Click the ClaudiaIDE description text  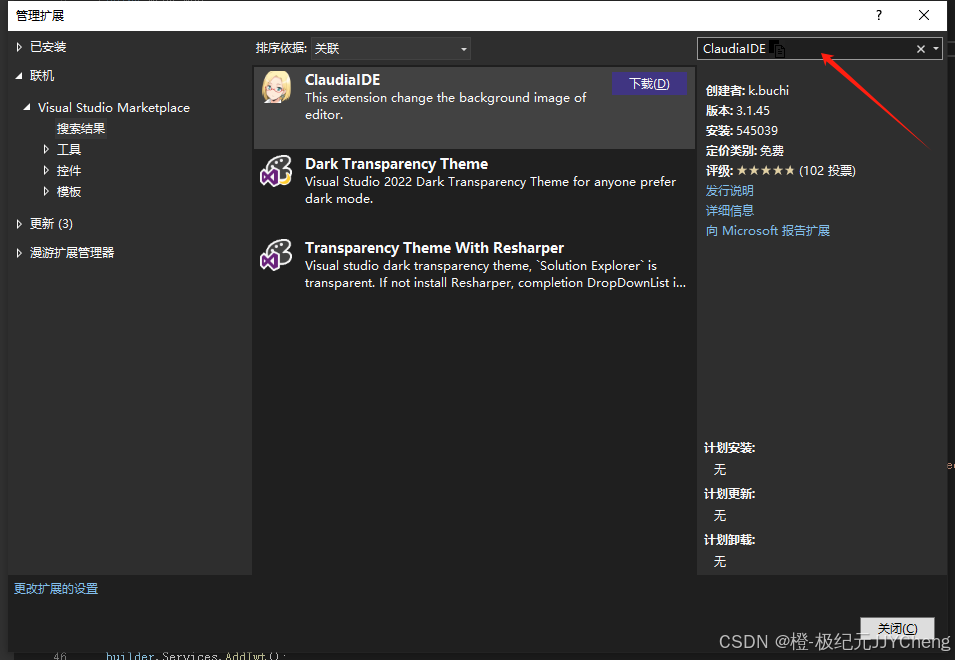445,106
